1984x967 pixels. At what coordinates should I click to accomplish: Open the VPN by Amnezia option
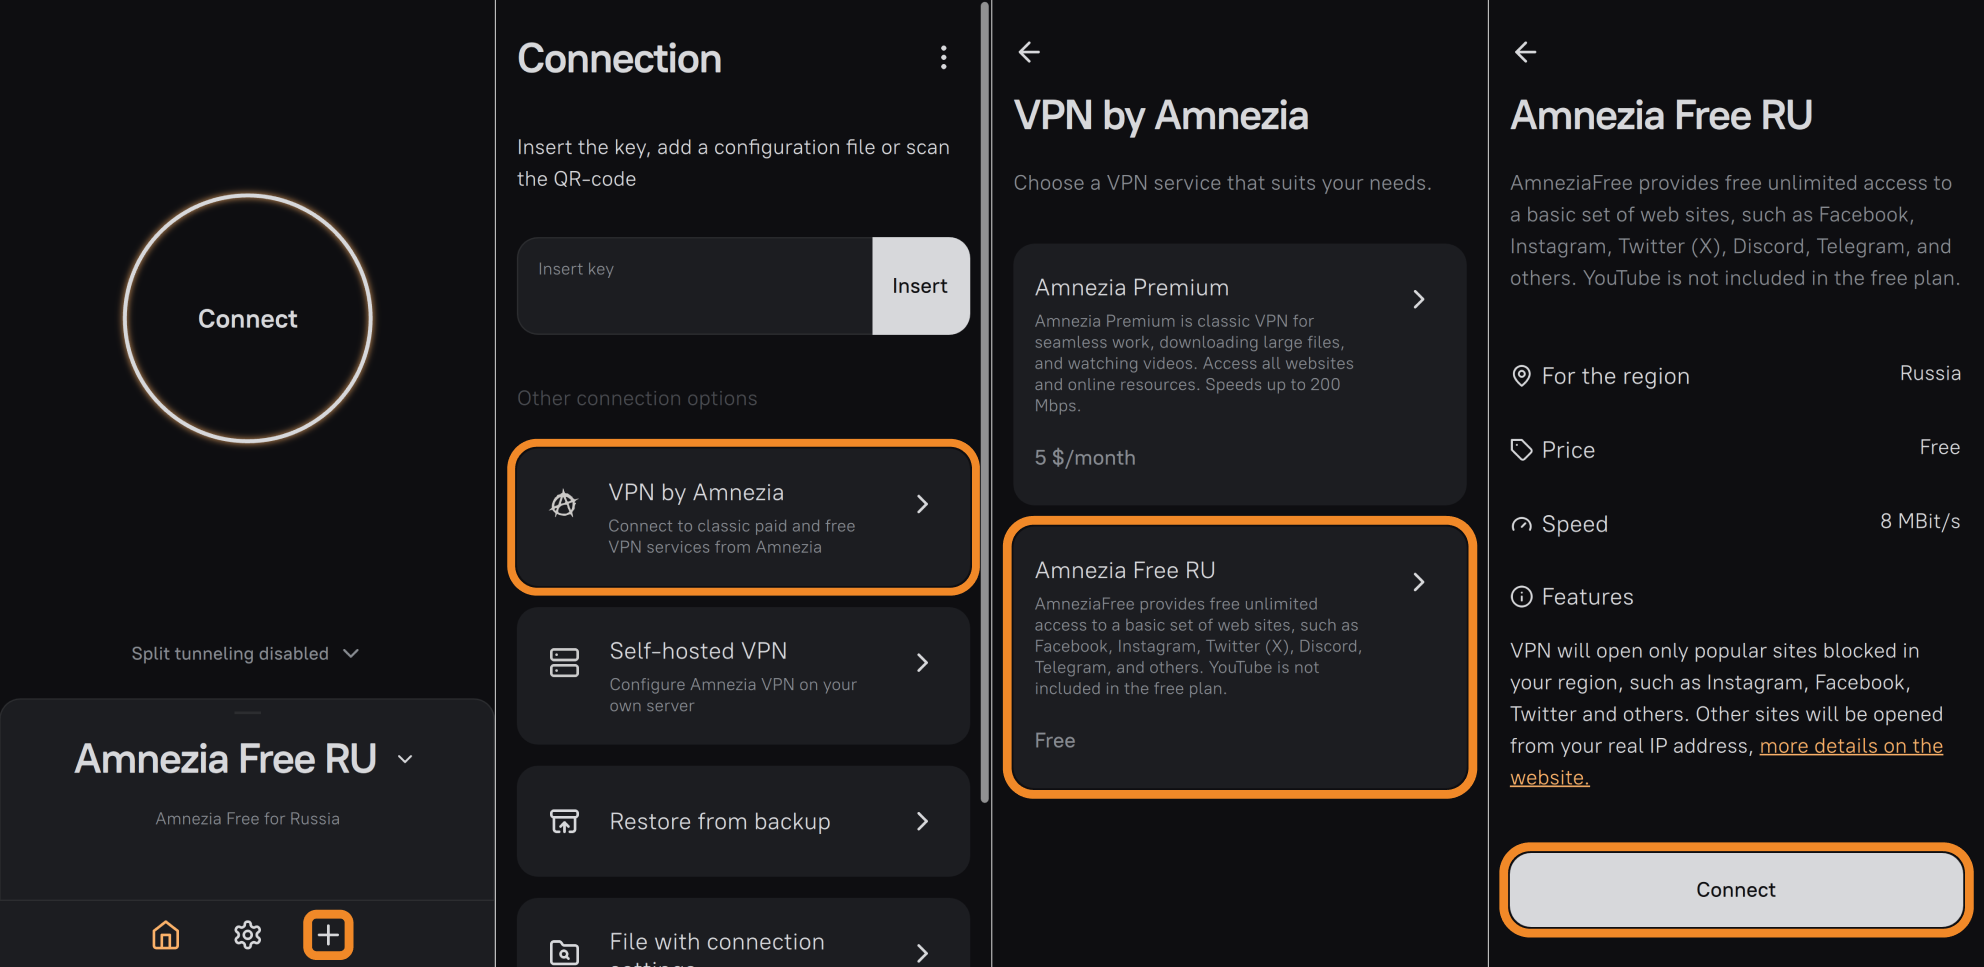[742, 517]
